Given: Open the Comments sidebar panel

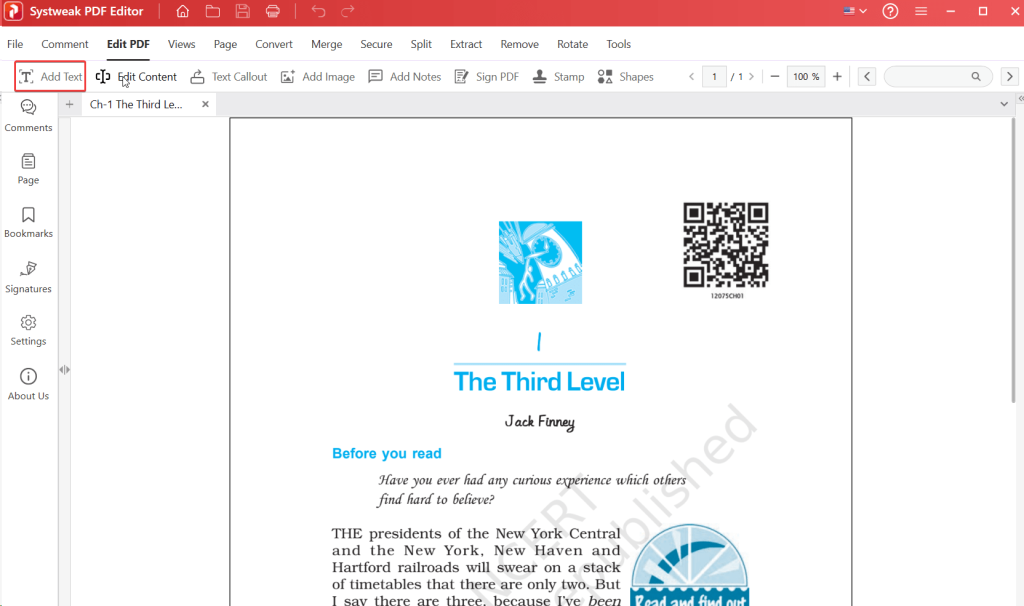Looking at the screenshot, I should point(28,116).
